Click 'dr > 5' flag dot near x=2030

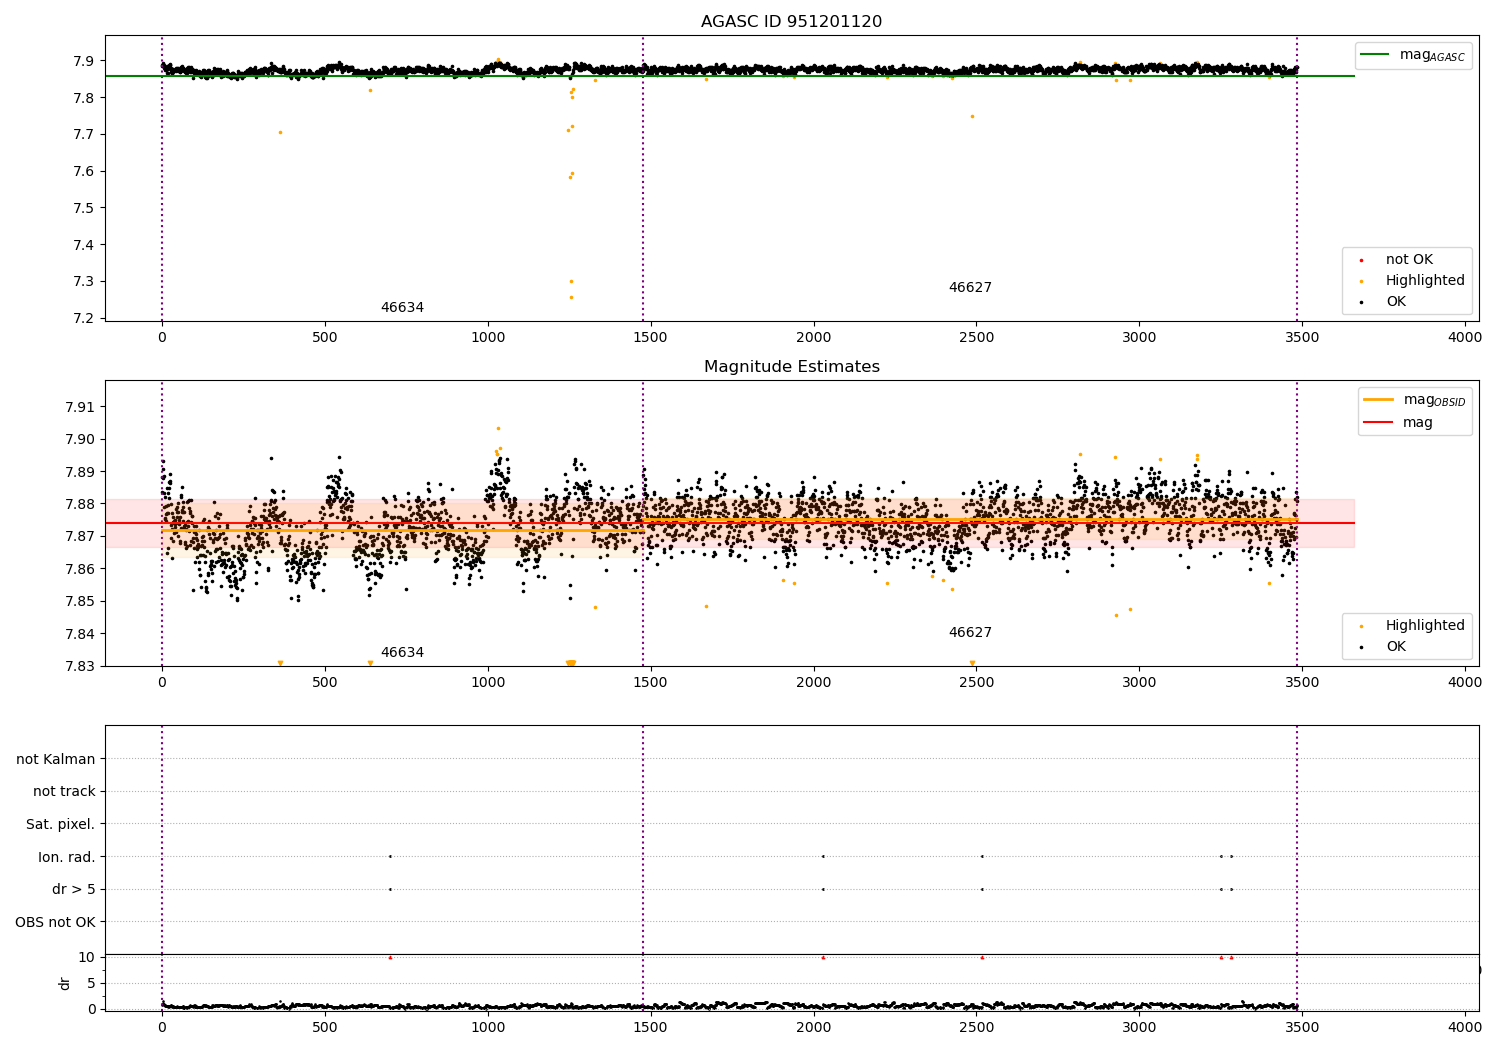(823, 890)
